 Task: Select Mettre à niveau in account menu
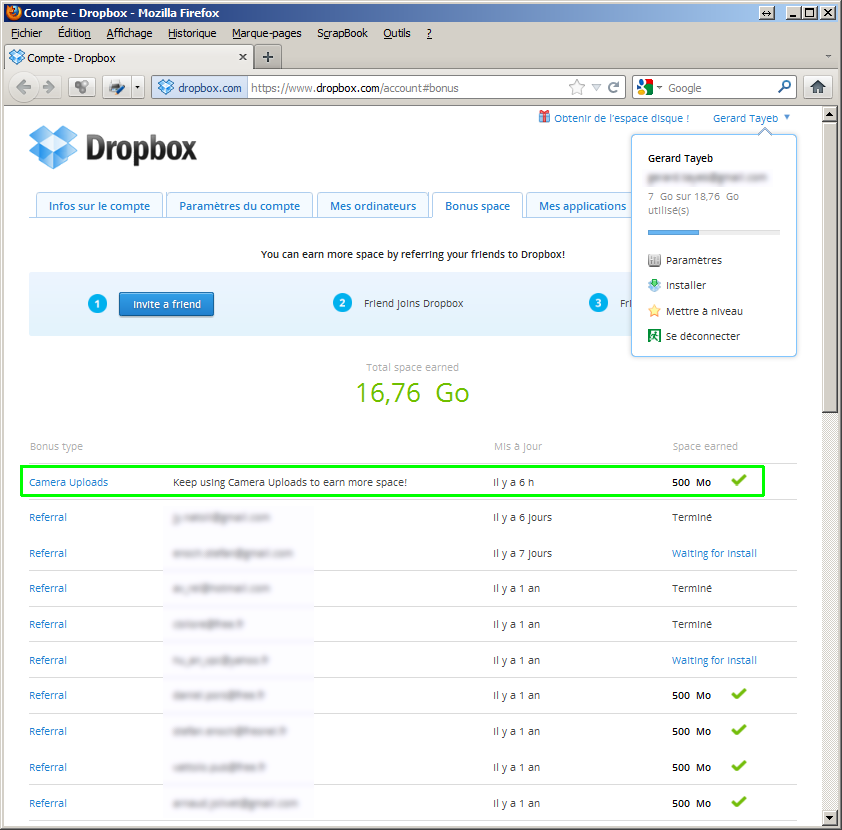coord(704,311)
